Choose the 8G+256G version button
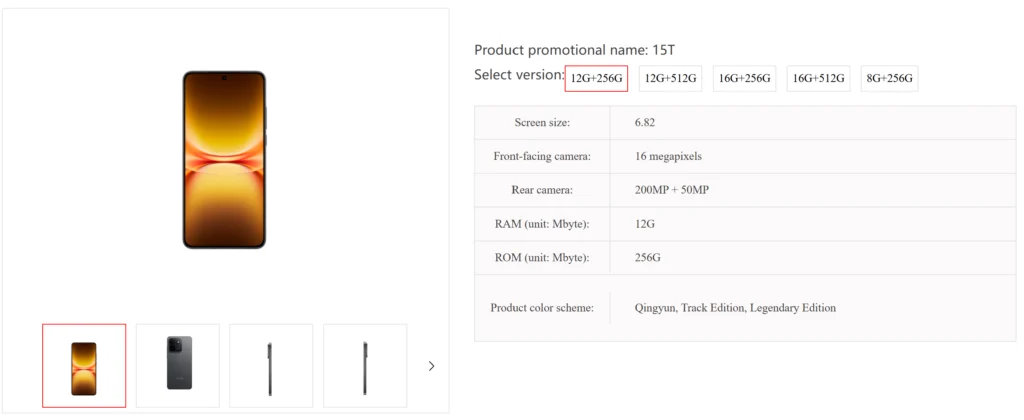 [889, 78]
